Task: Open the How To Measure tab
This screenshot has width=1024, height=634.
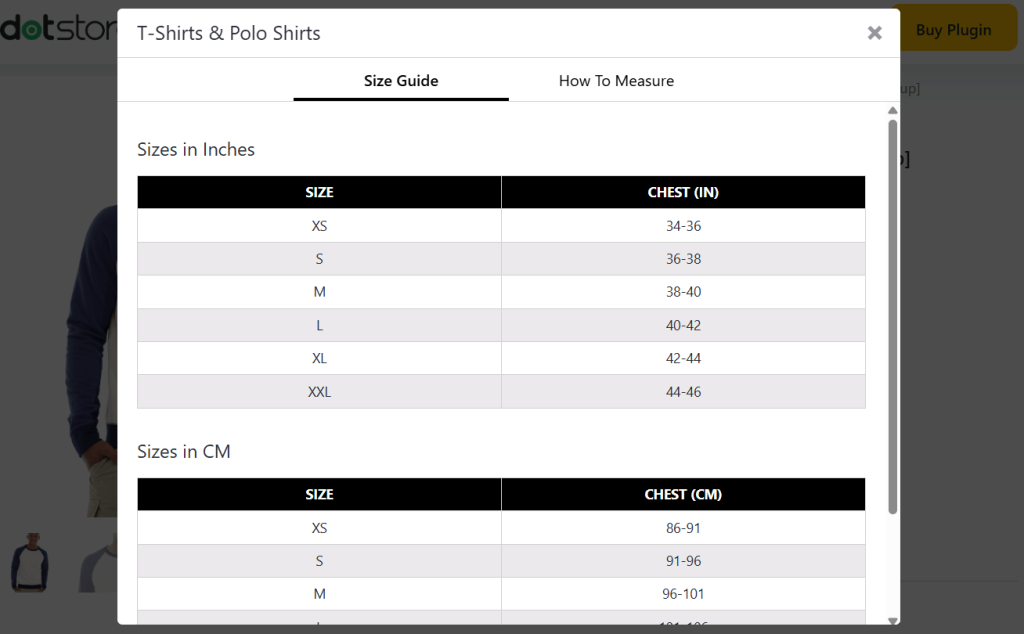Action: pyautogui.click(x=616, y=81)
